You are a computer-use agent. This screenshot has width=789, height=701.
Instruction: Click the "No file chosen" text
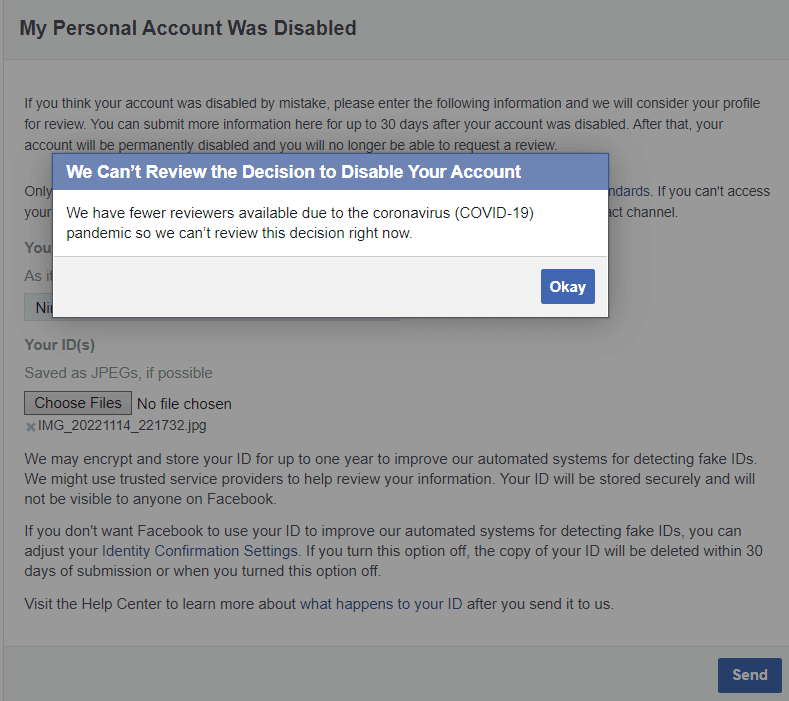coord(184,404)
